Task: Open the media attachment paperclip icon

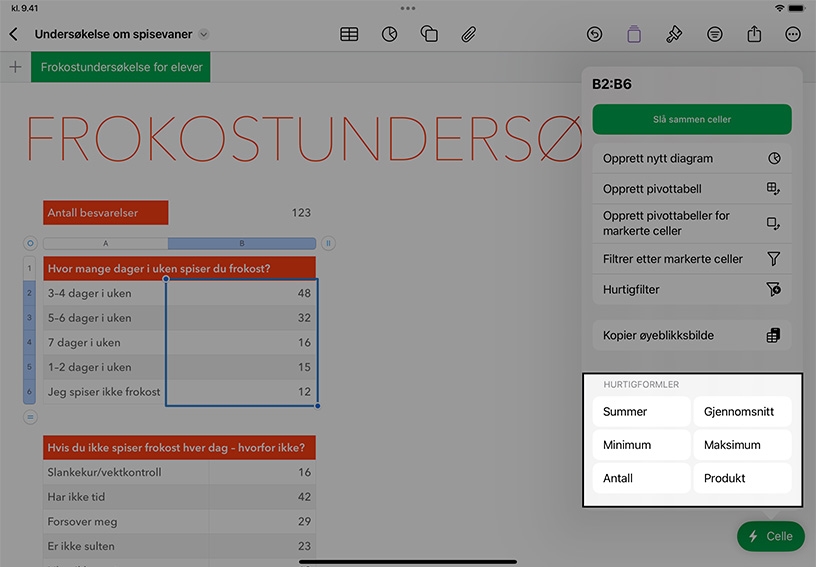Action: pyautogui.click(x=468, y=34)
